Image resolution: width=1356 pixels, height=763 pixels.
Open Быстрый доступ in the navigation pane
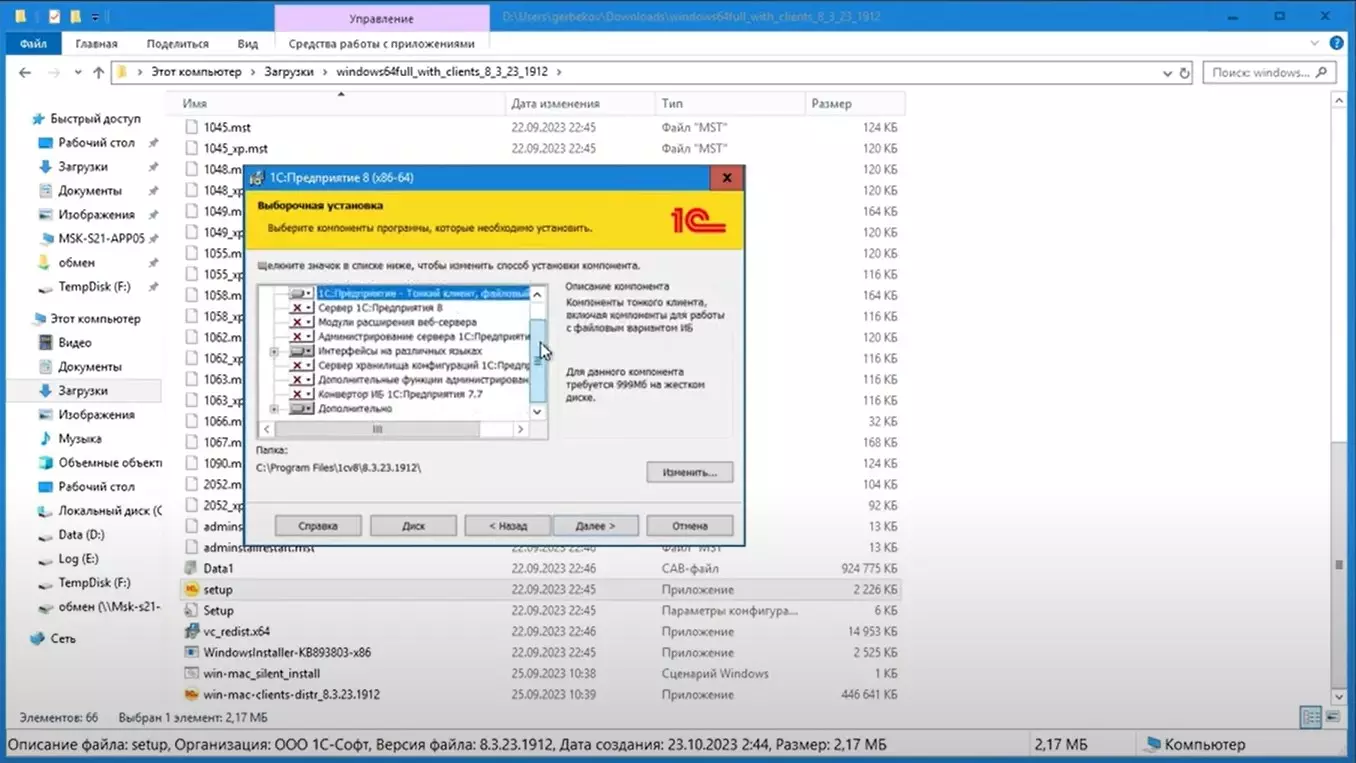point(96,119)
